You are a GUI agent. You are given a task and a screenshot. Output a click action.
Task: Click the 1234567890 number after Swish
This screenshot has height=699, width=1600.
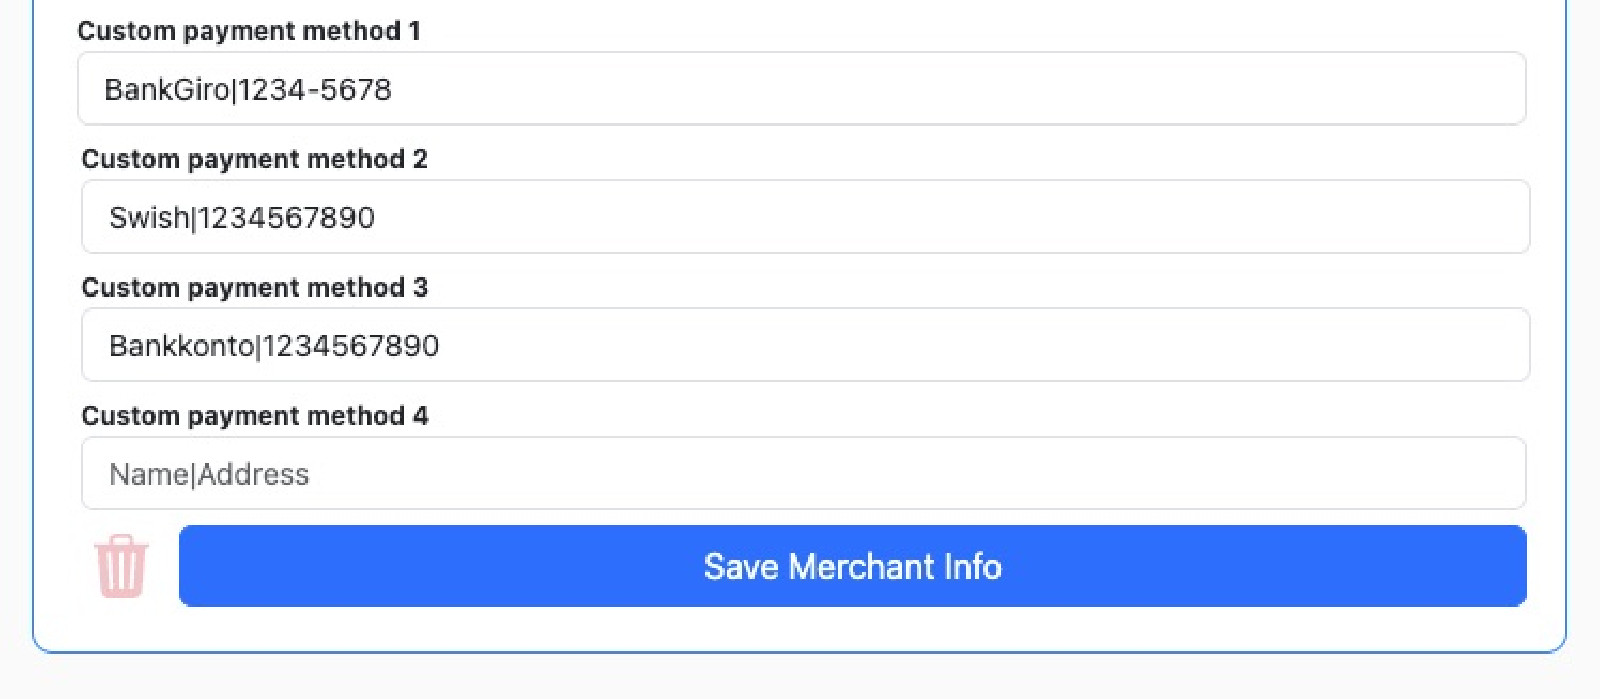[x=286, y=217]
